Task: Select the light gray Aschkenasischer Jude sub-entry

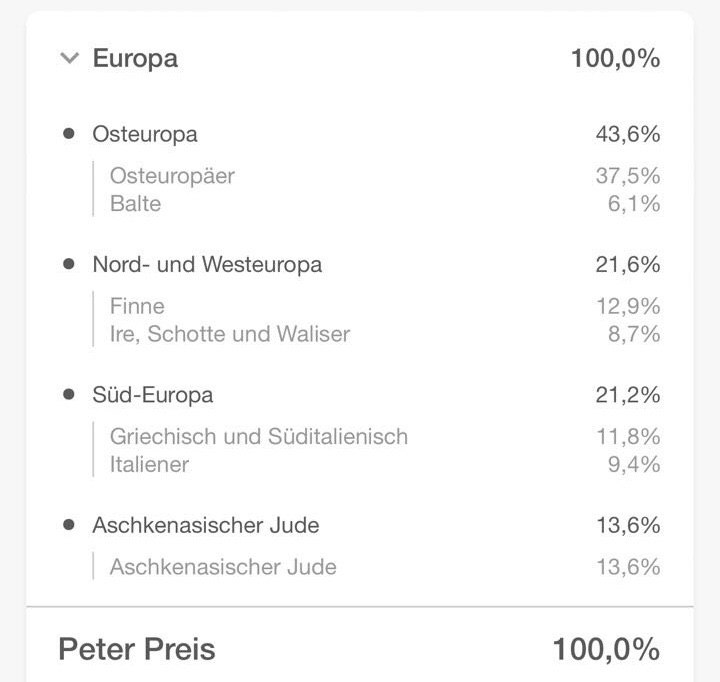Action: point(223,567)
